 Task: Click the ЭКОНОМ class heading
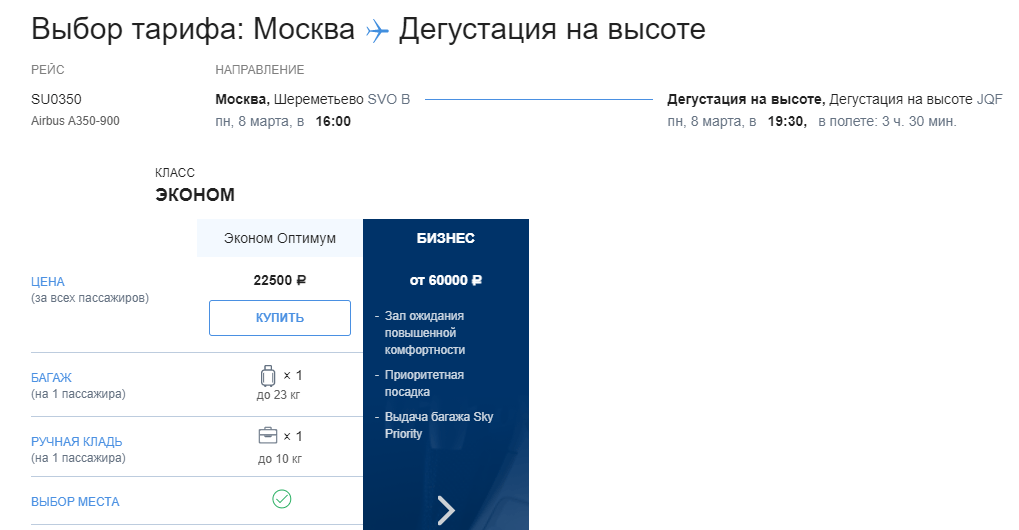(195, 195)
